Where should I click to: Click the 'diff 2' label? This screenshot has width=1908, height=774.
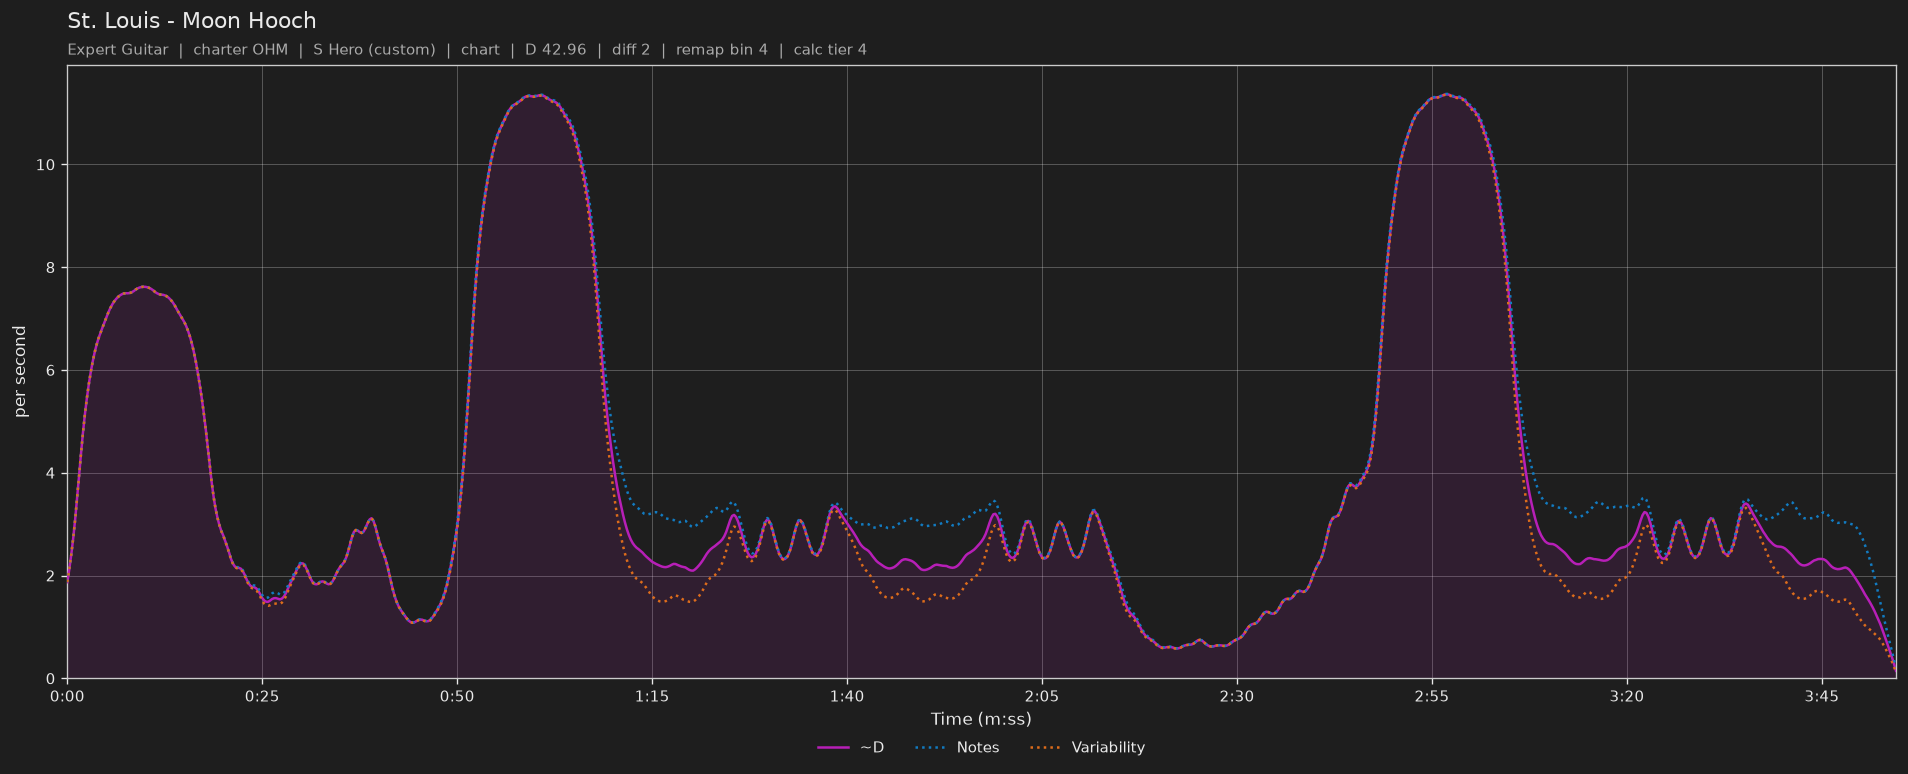[x=629, y=50]
